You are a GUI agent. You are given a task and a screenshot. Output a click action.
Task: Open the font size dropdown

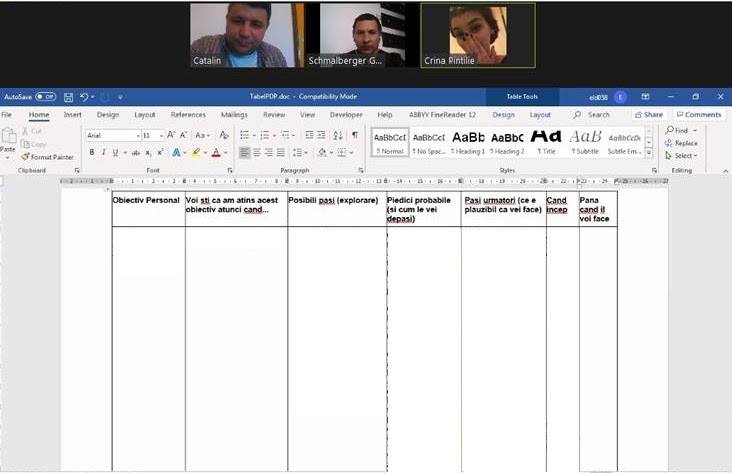click(x=152, y=135)
